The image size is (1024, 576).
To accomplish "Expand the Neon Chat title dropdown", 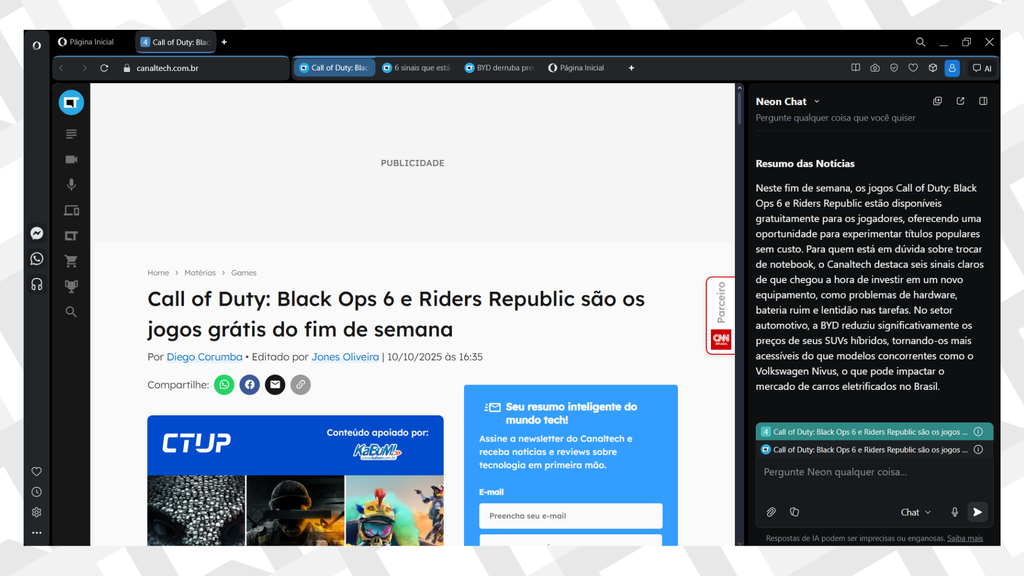I will point(816,102).
